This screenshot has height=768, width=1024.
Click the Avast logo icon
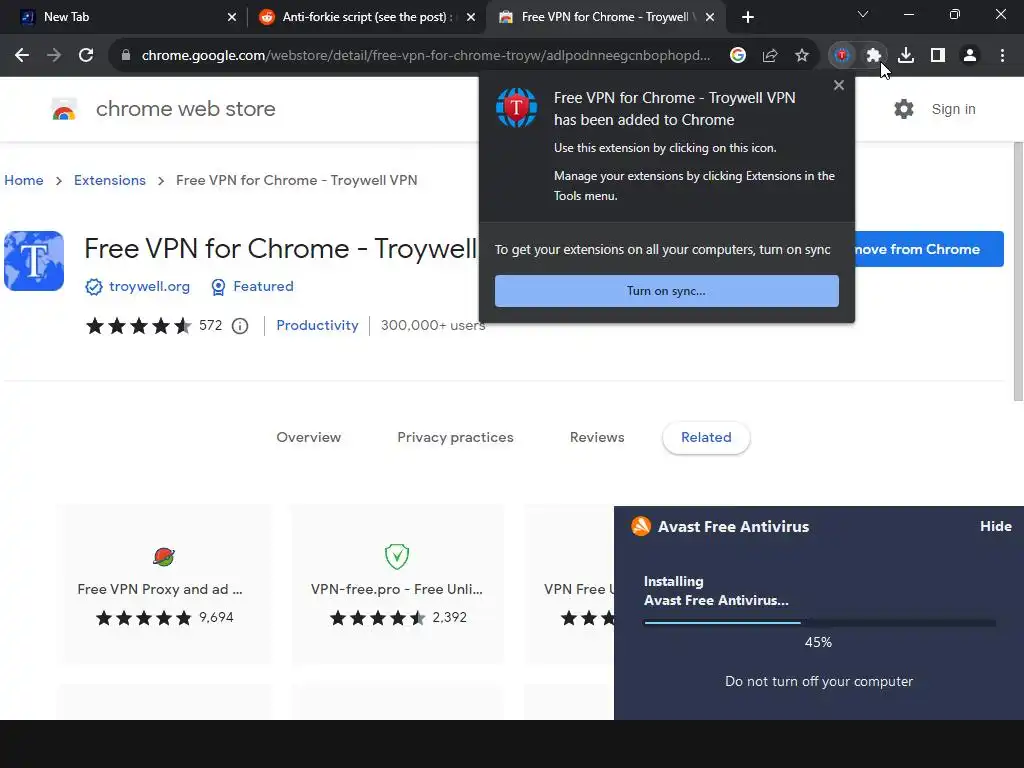(641, 526)
